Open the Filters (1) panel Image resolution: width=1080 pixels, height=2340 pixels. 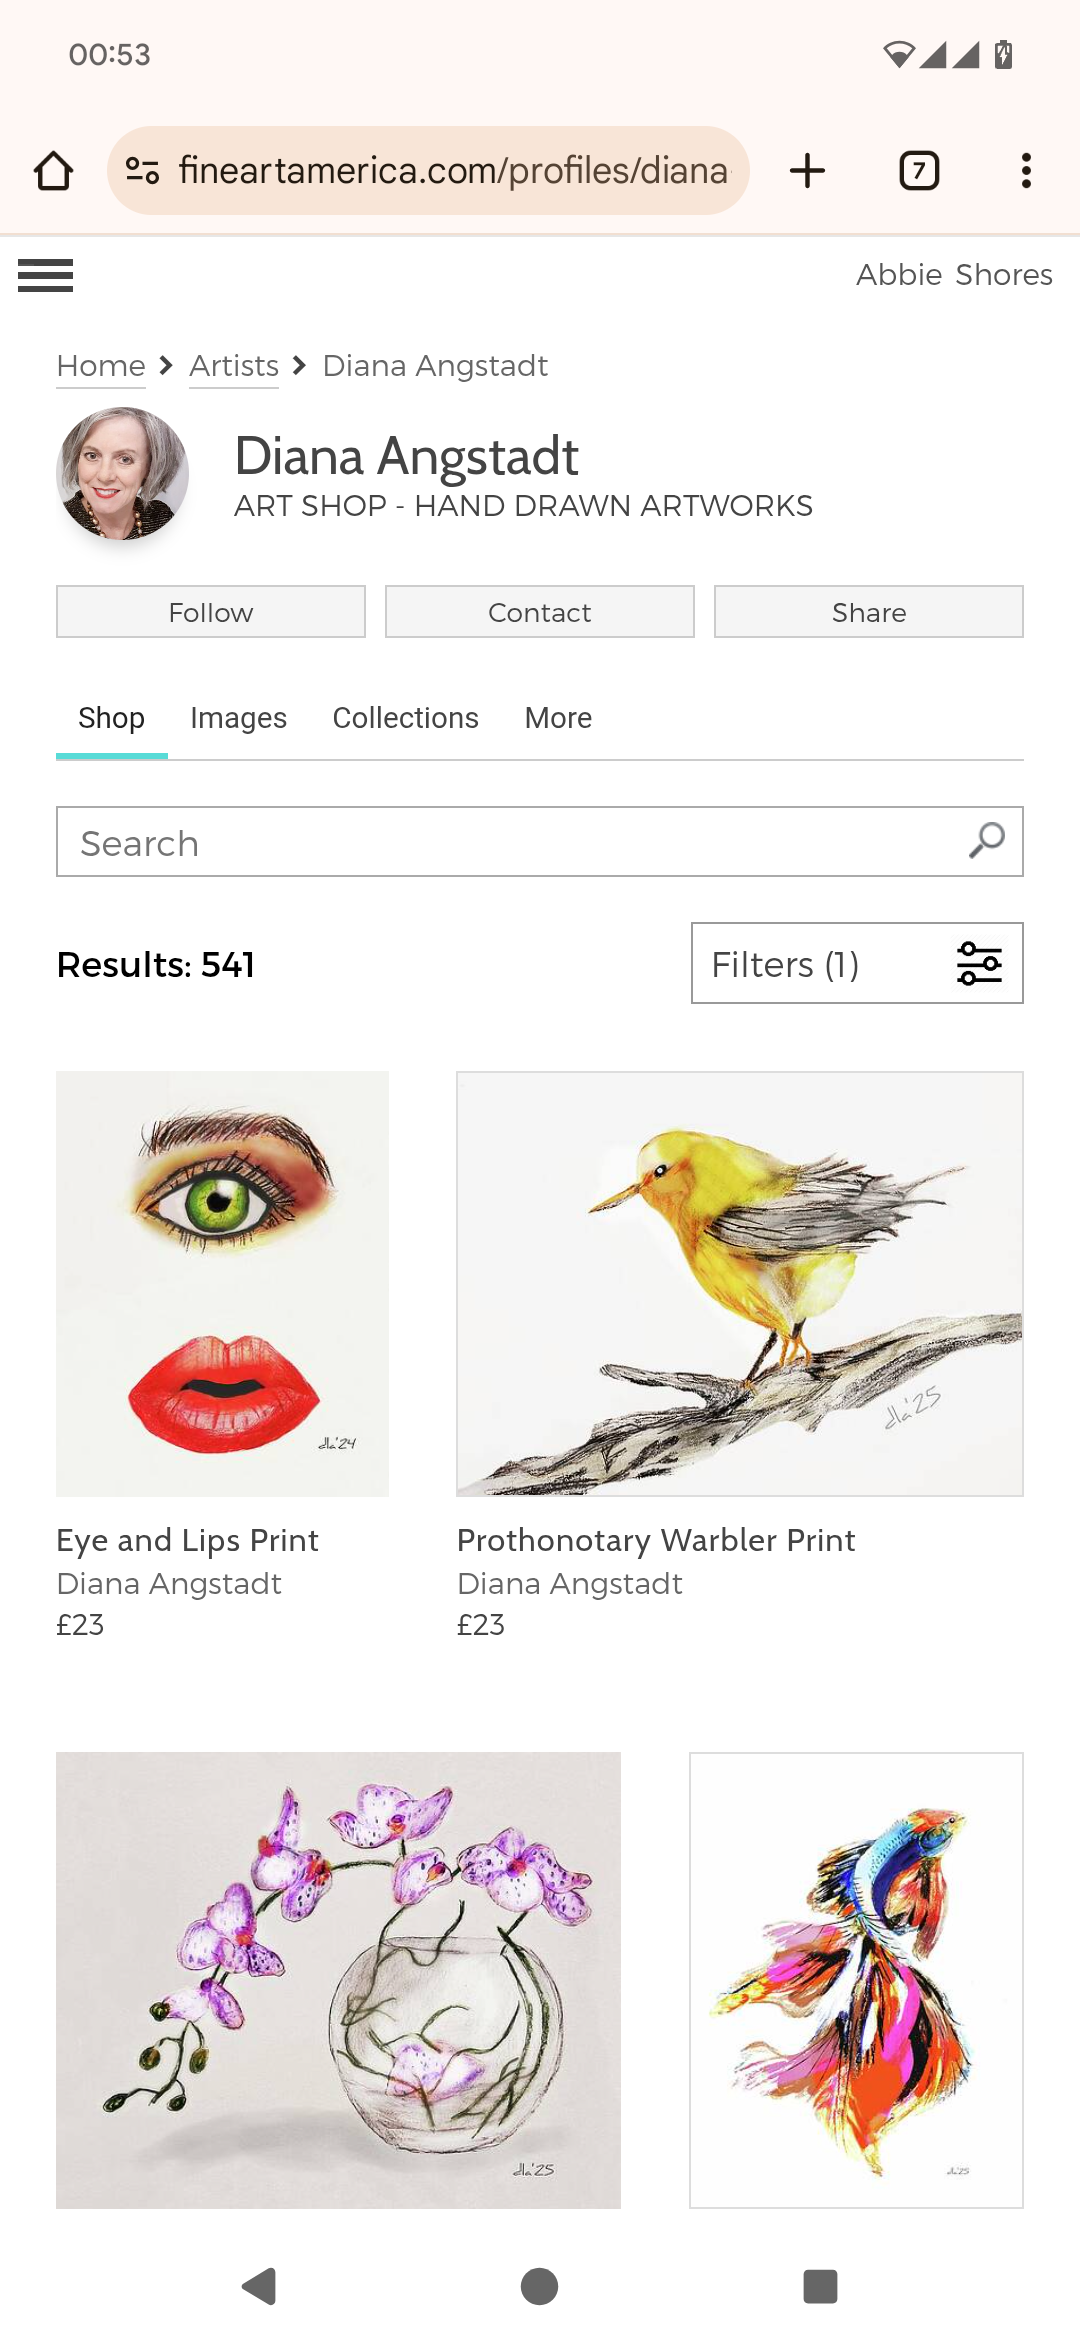(x=857, y=964)
